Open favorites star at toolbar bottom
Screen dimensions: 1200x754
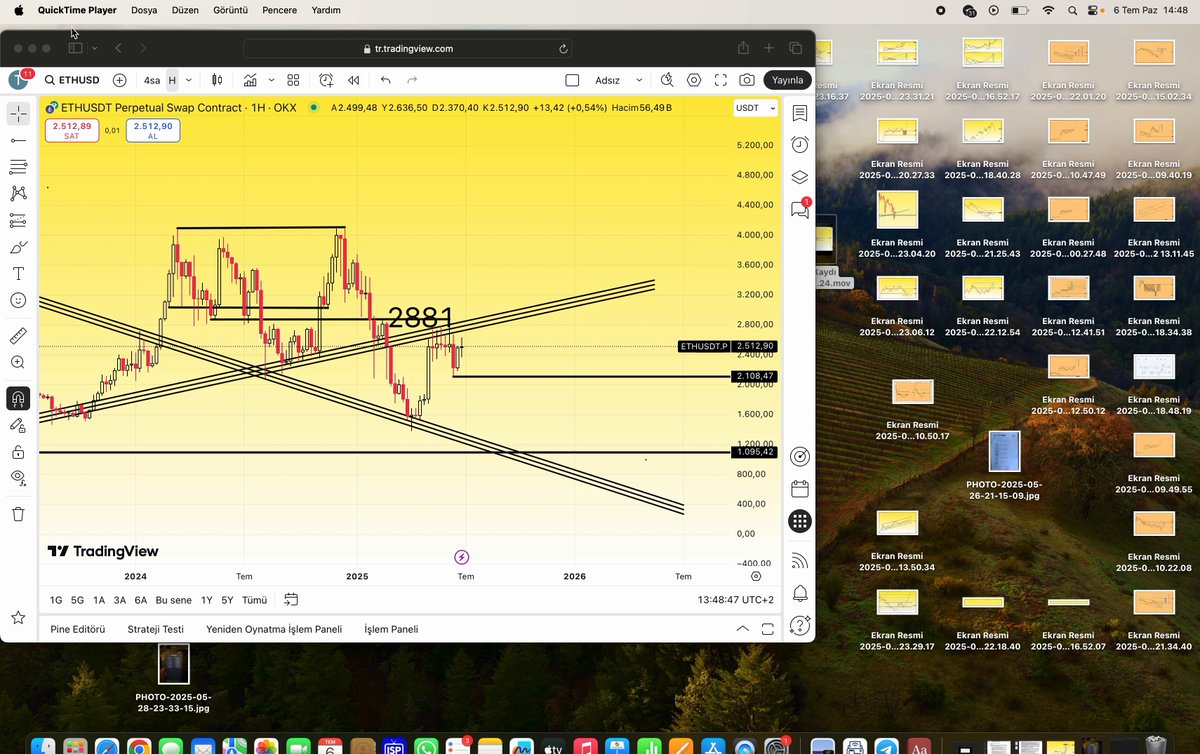pos(18,618)
